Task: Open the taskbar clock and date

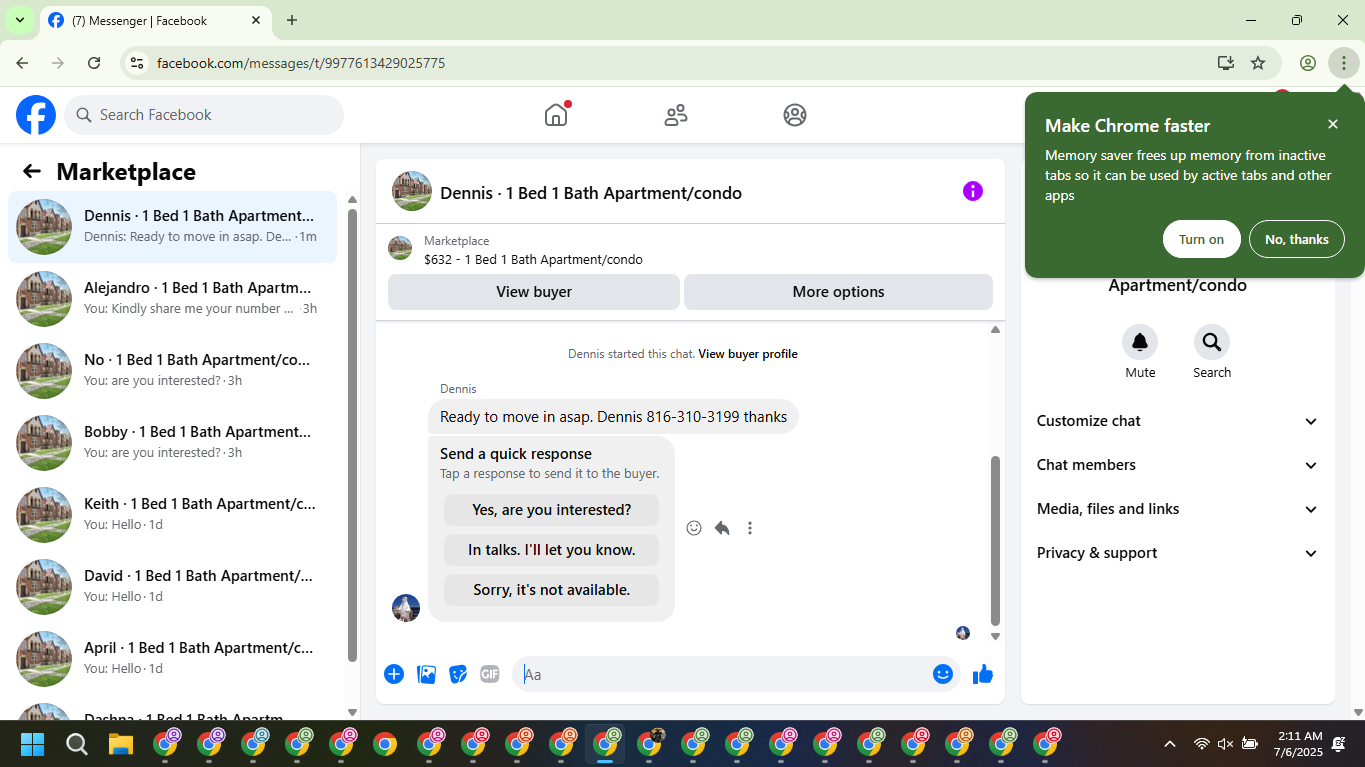Action: point(1299,744)
